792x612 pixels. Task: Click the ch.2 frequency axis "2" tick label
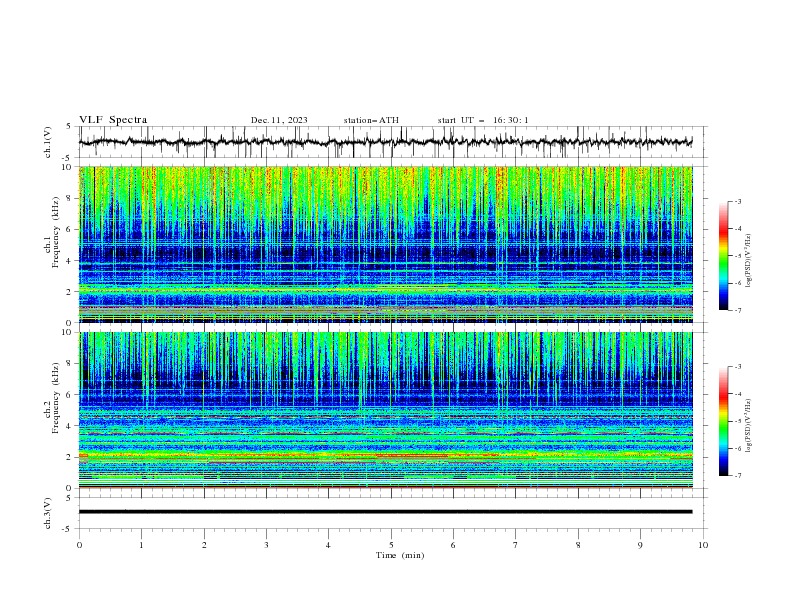(x=70, y=457)
